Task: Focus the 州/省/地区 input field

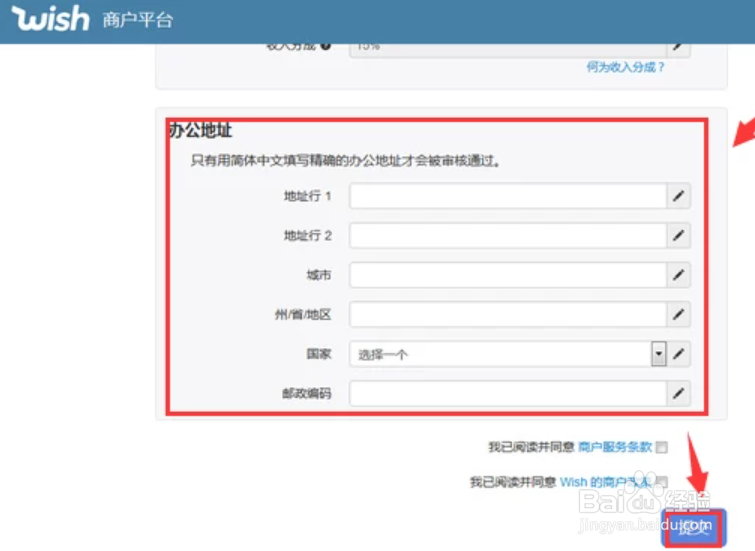Action: (508, 315)
